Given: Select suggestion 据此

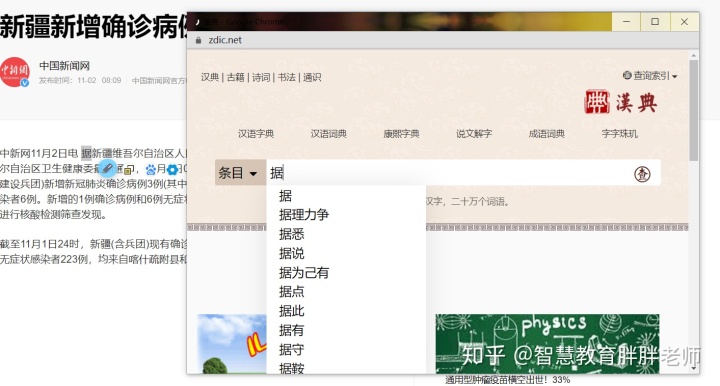Looking at the screenshot, I should pos(346,311).
